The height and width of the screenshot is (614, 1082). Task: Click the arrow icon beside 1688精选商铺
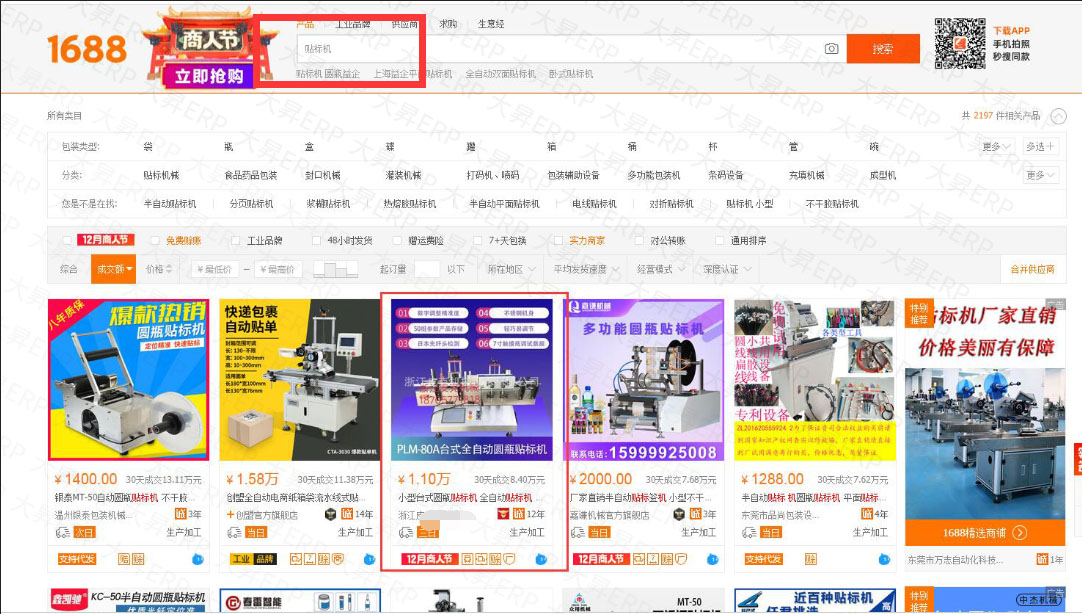pos(1020,533)
